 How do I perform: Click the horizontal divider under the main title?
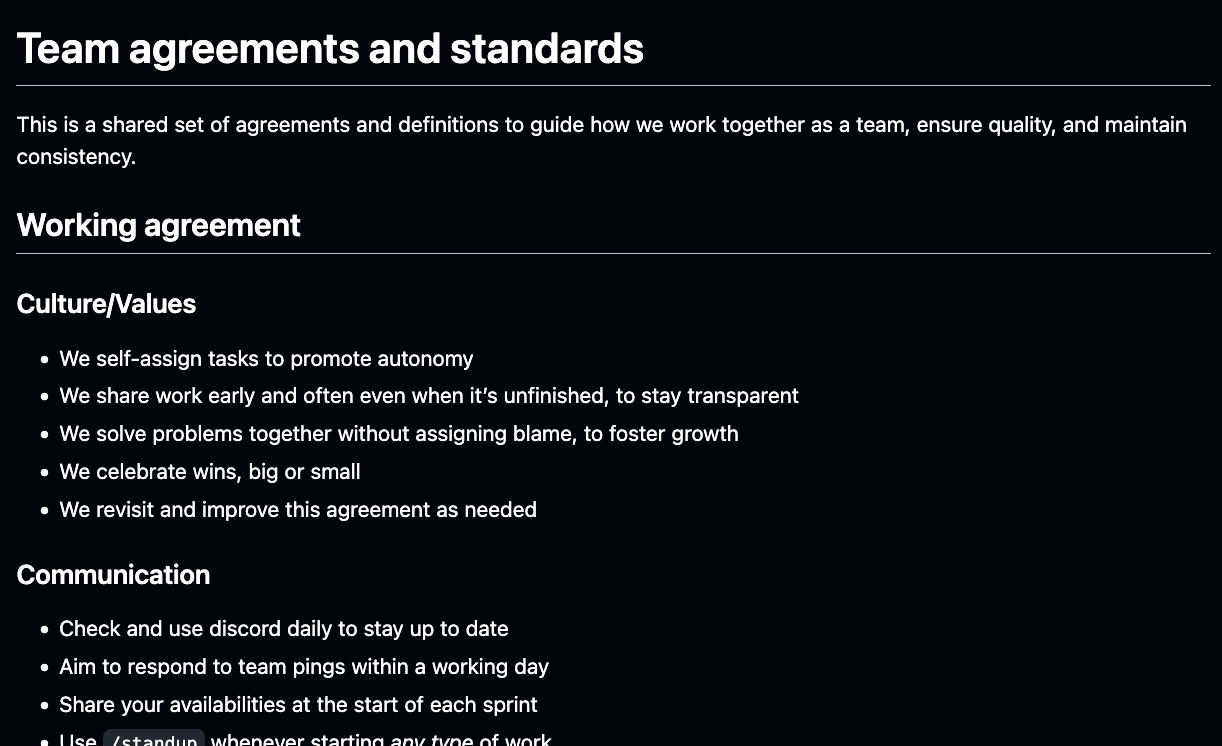[613, 86]
